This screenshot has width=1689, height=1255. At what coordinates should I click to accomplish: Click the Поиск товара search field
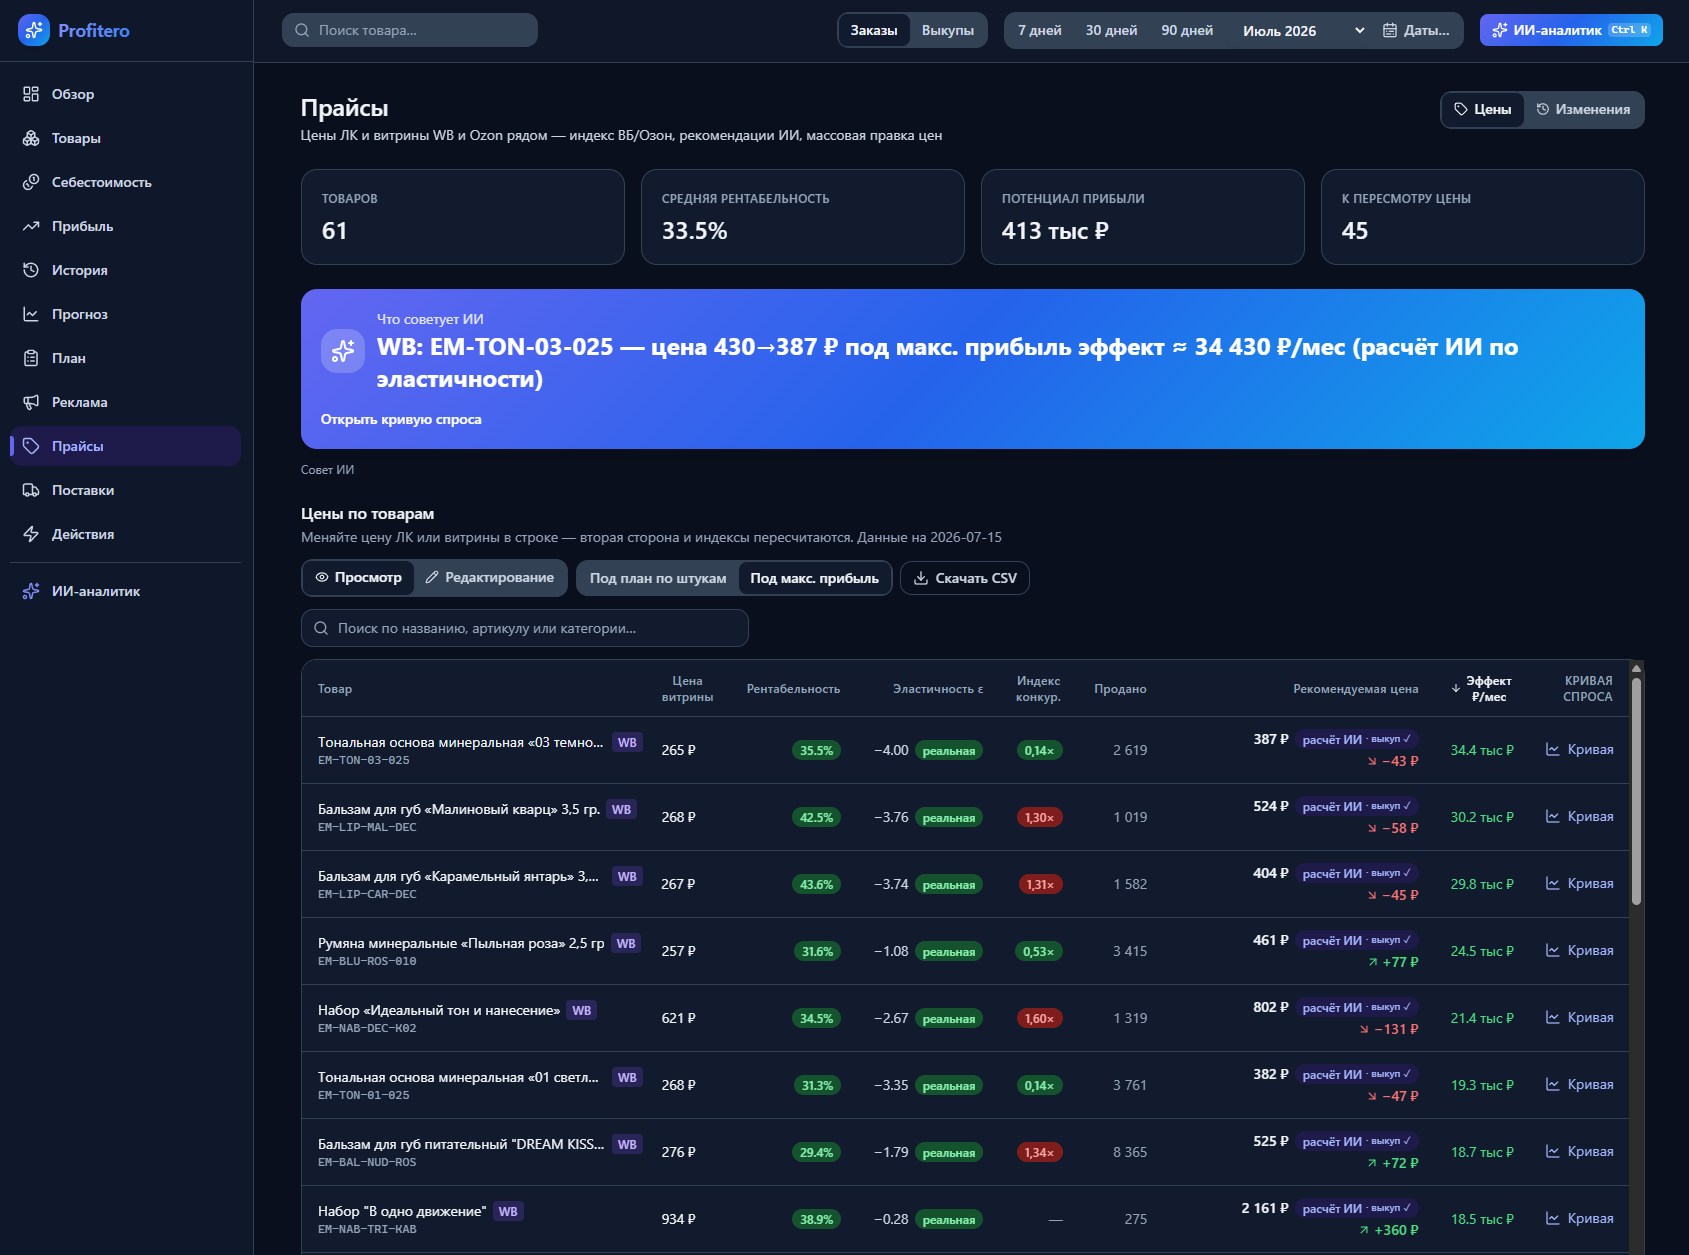410,30
